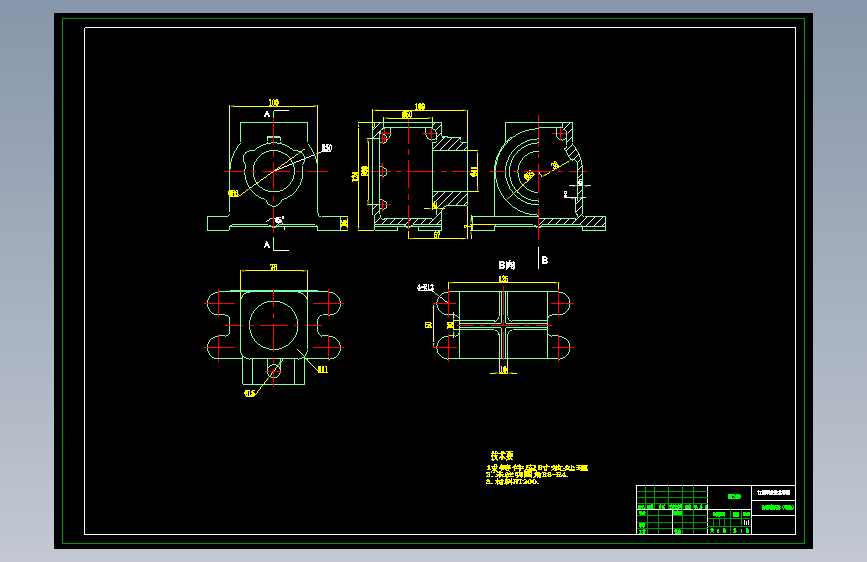Click the upper 'A' section cut marker
The height and width of the screenshot is (562, 867).
[267, 114]
